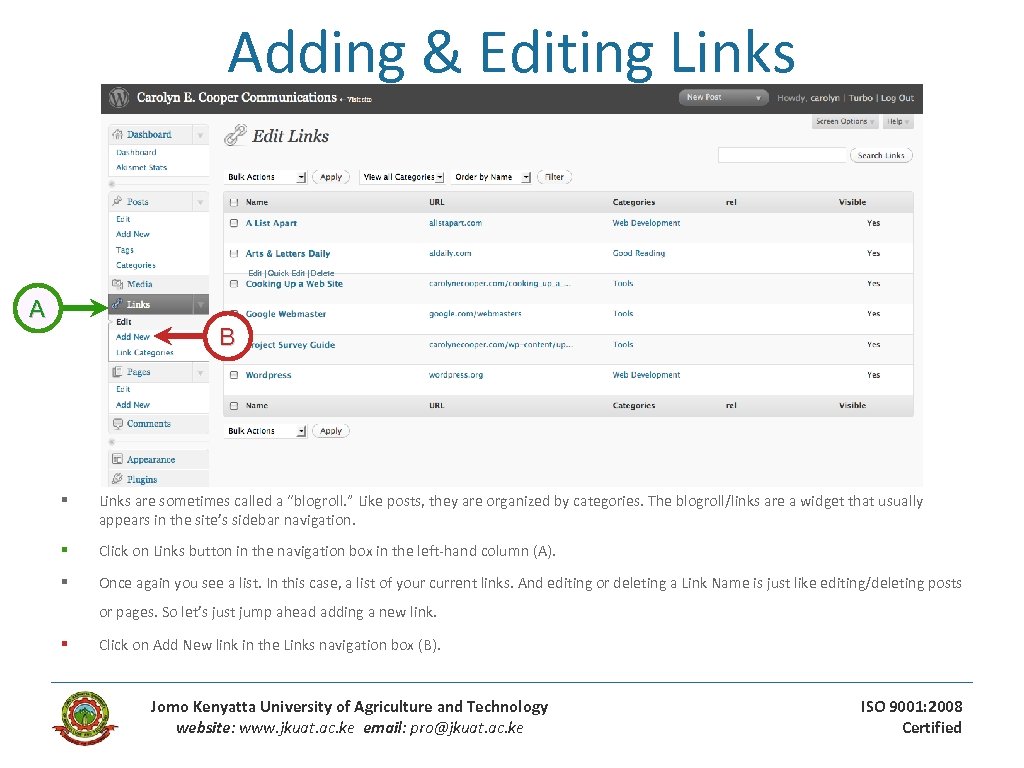Expand the Order by Name dropdown

491,177
